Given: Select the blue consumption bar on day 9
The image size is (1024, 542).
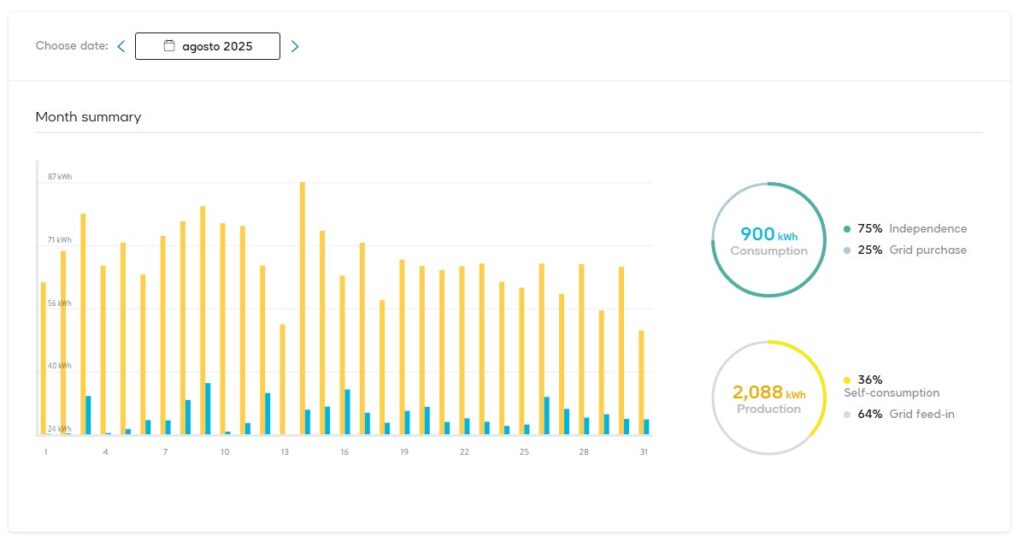Looking at the screenshot, I should (x=208, y=408).
